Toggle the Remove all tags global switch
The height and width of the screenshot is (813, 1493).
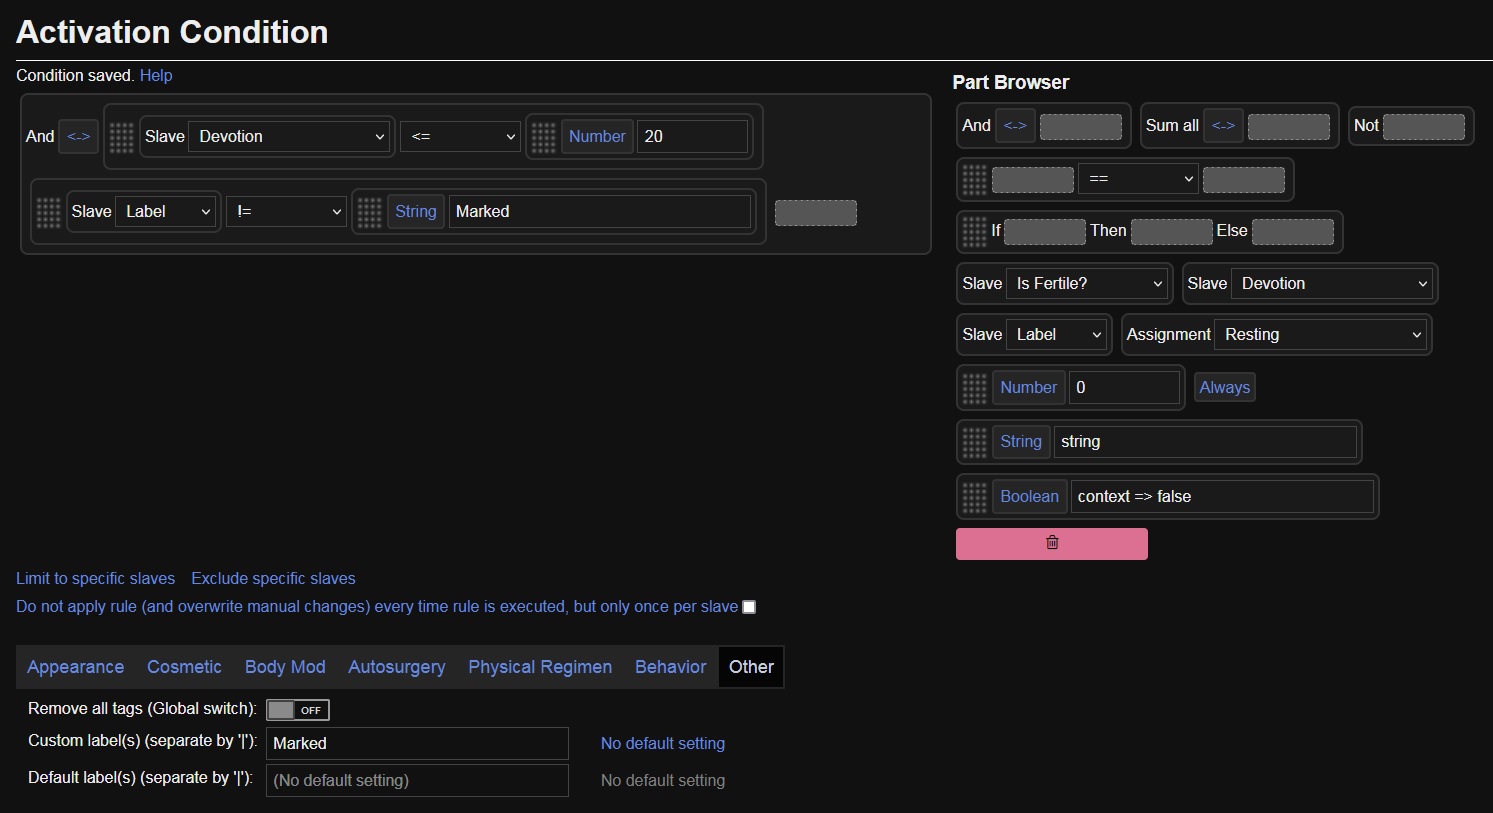click(x=297, y=710)
